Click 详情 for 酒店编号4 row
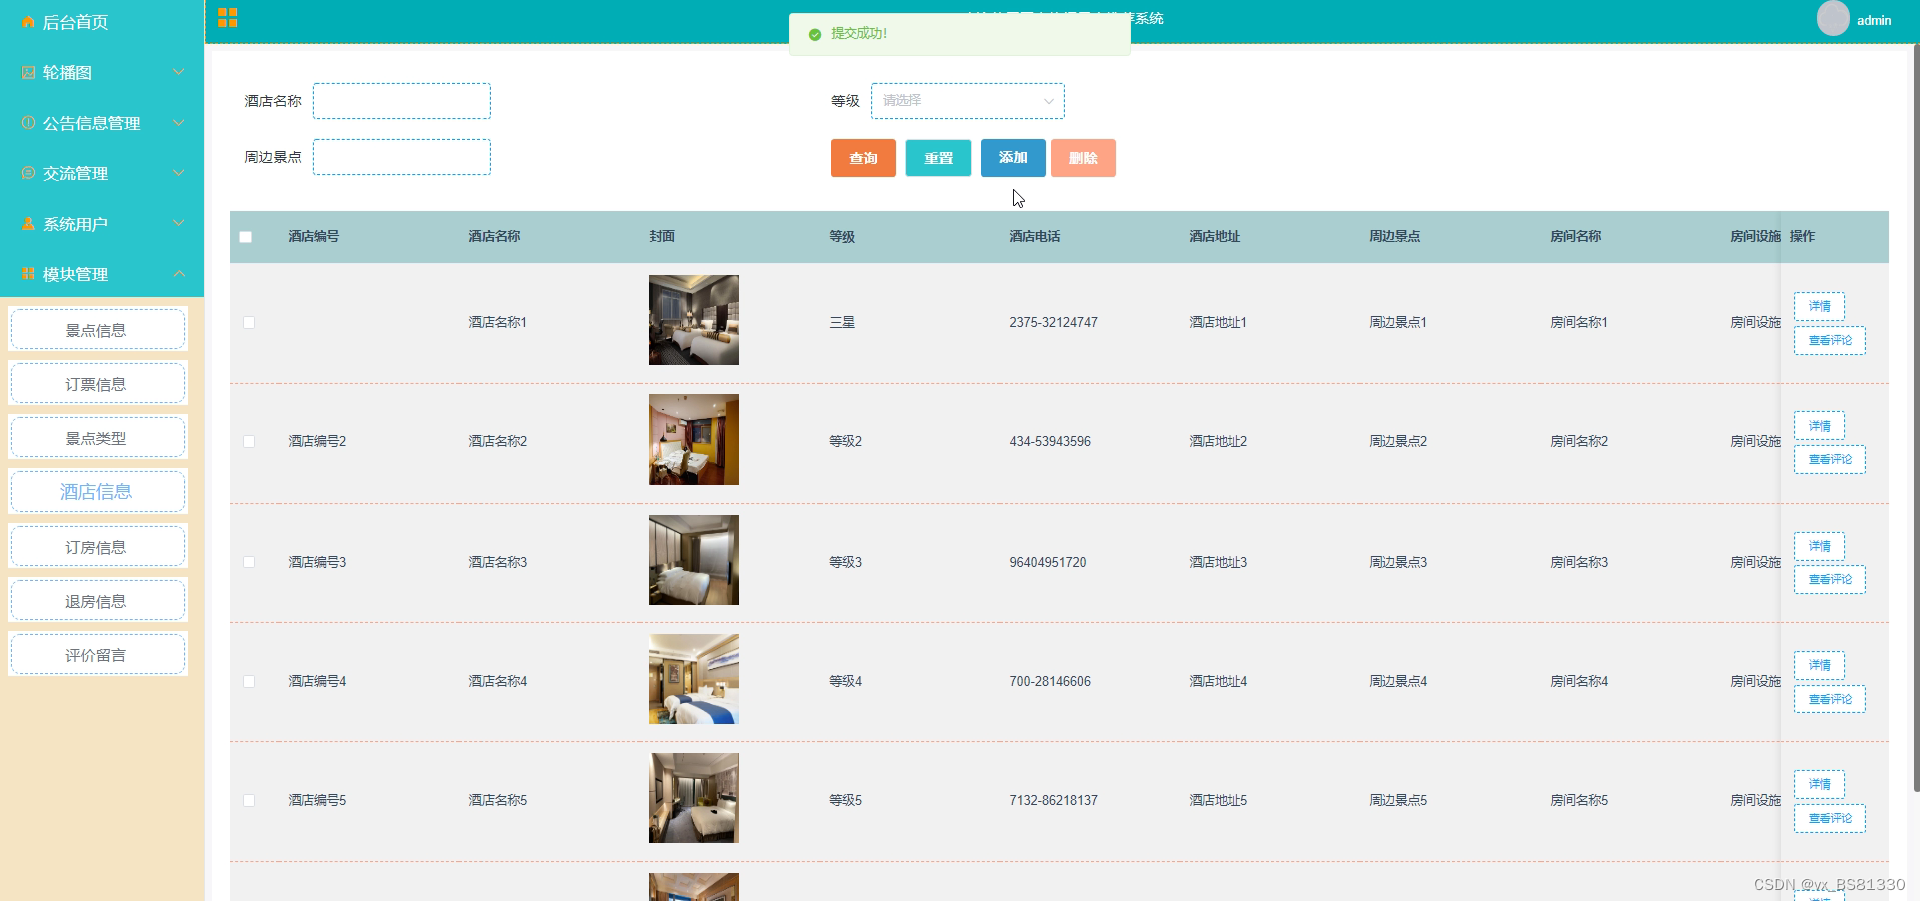 tap(1819, 665)
